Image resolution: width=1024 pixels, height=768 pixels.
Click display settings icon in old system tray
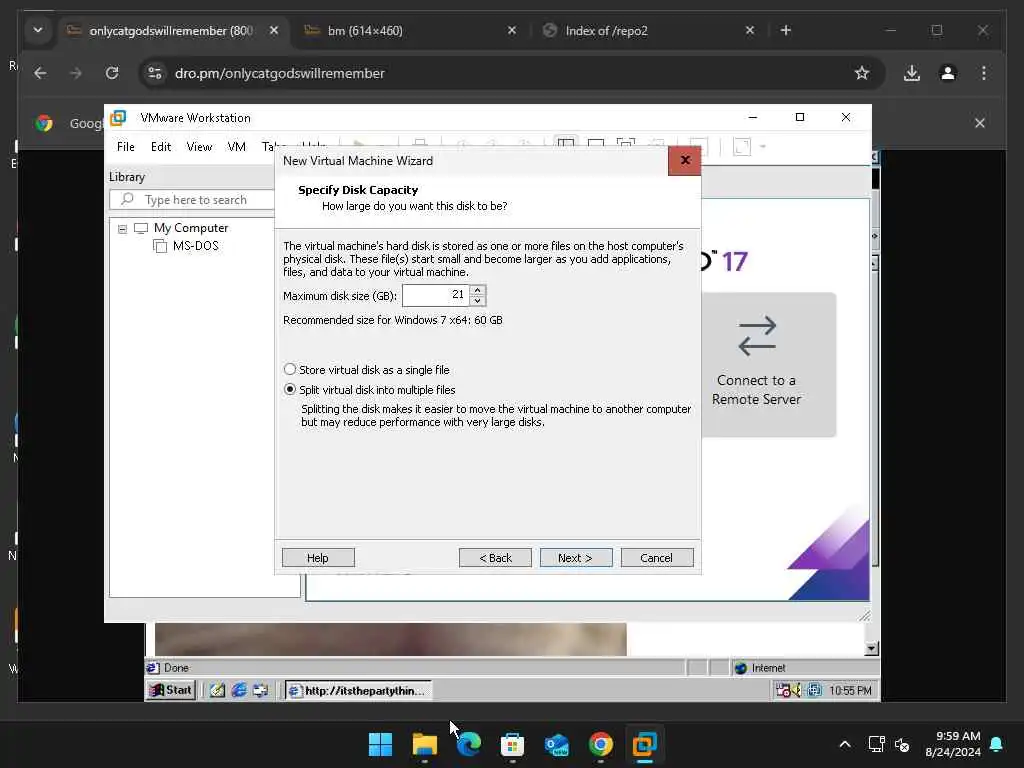pyautogui.click(x=814, y=690)
